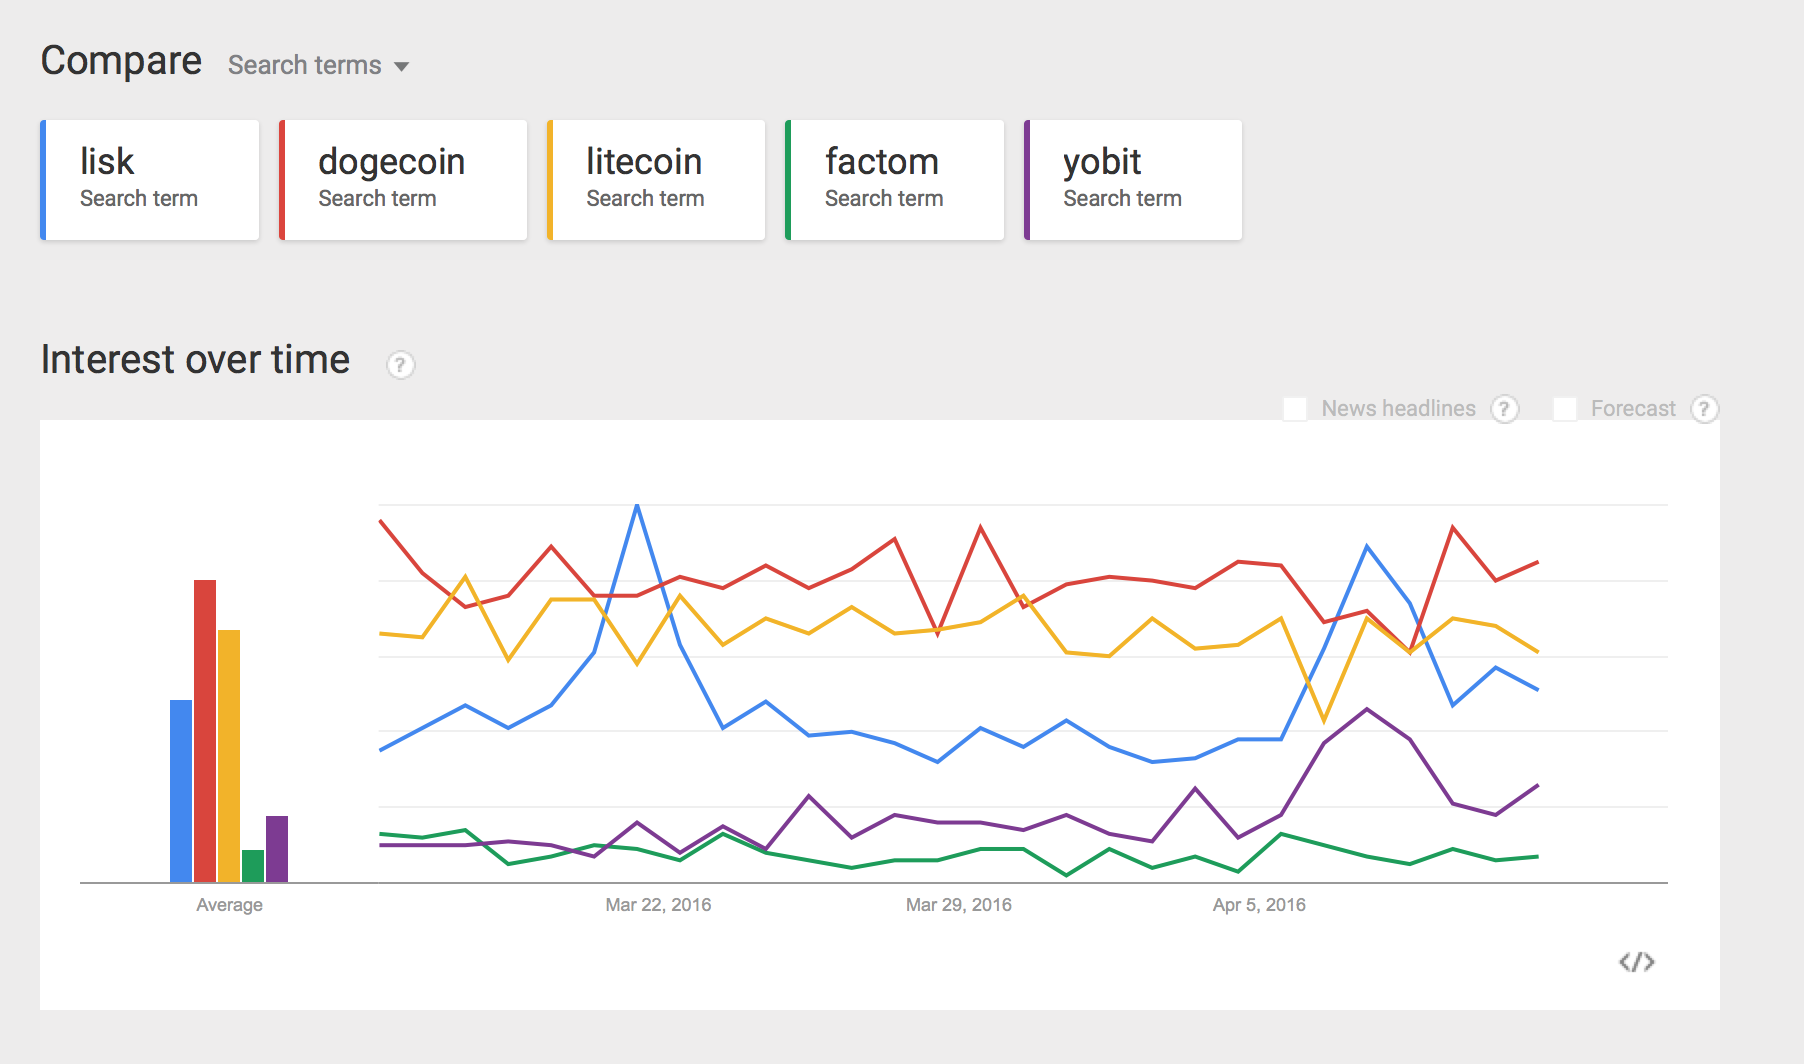Screen dimensions: 1804x1064
Task: Click the Interest over time help icon
Action: tap(400, 365)
